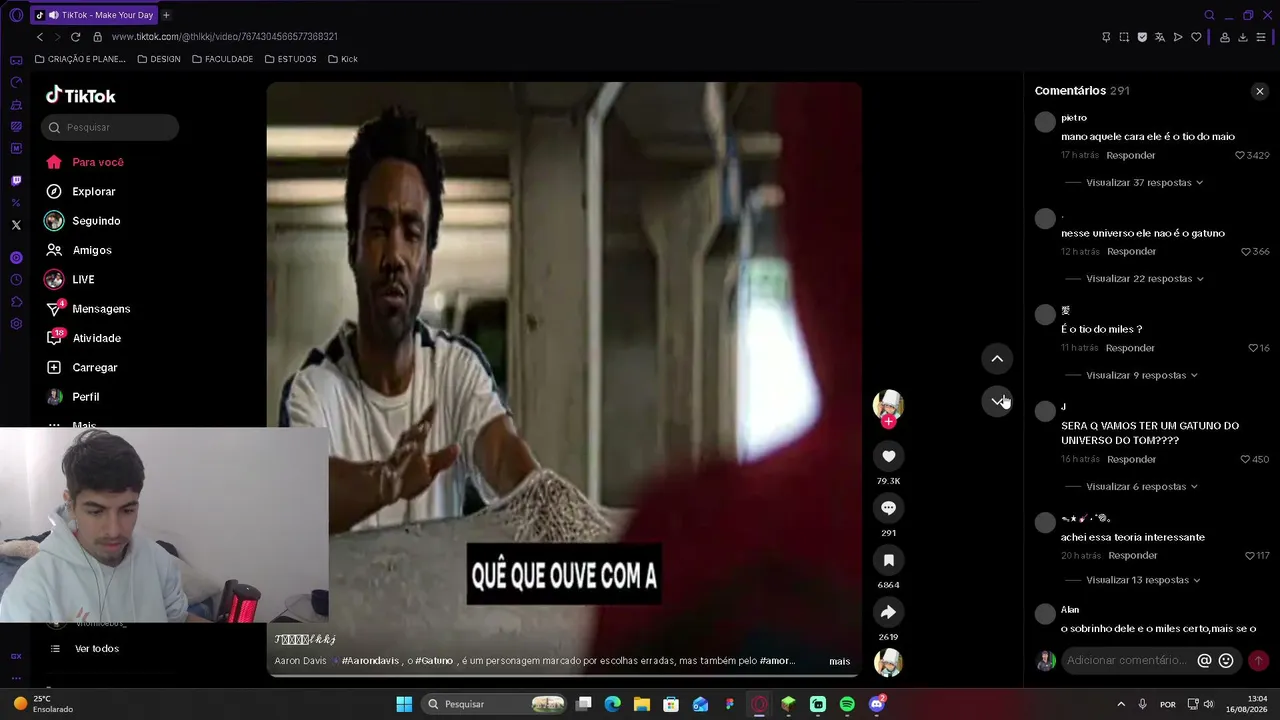Open the emoji picker in comment box
This screenshot has height=720, width=1280.
click(1226, 661)
